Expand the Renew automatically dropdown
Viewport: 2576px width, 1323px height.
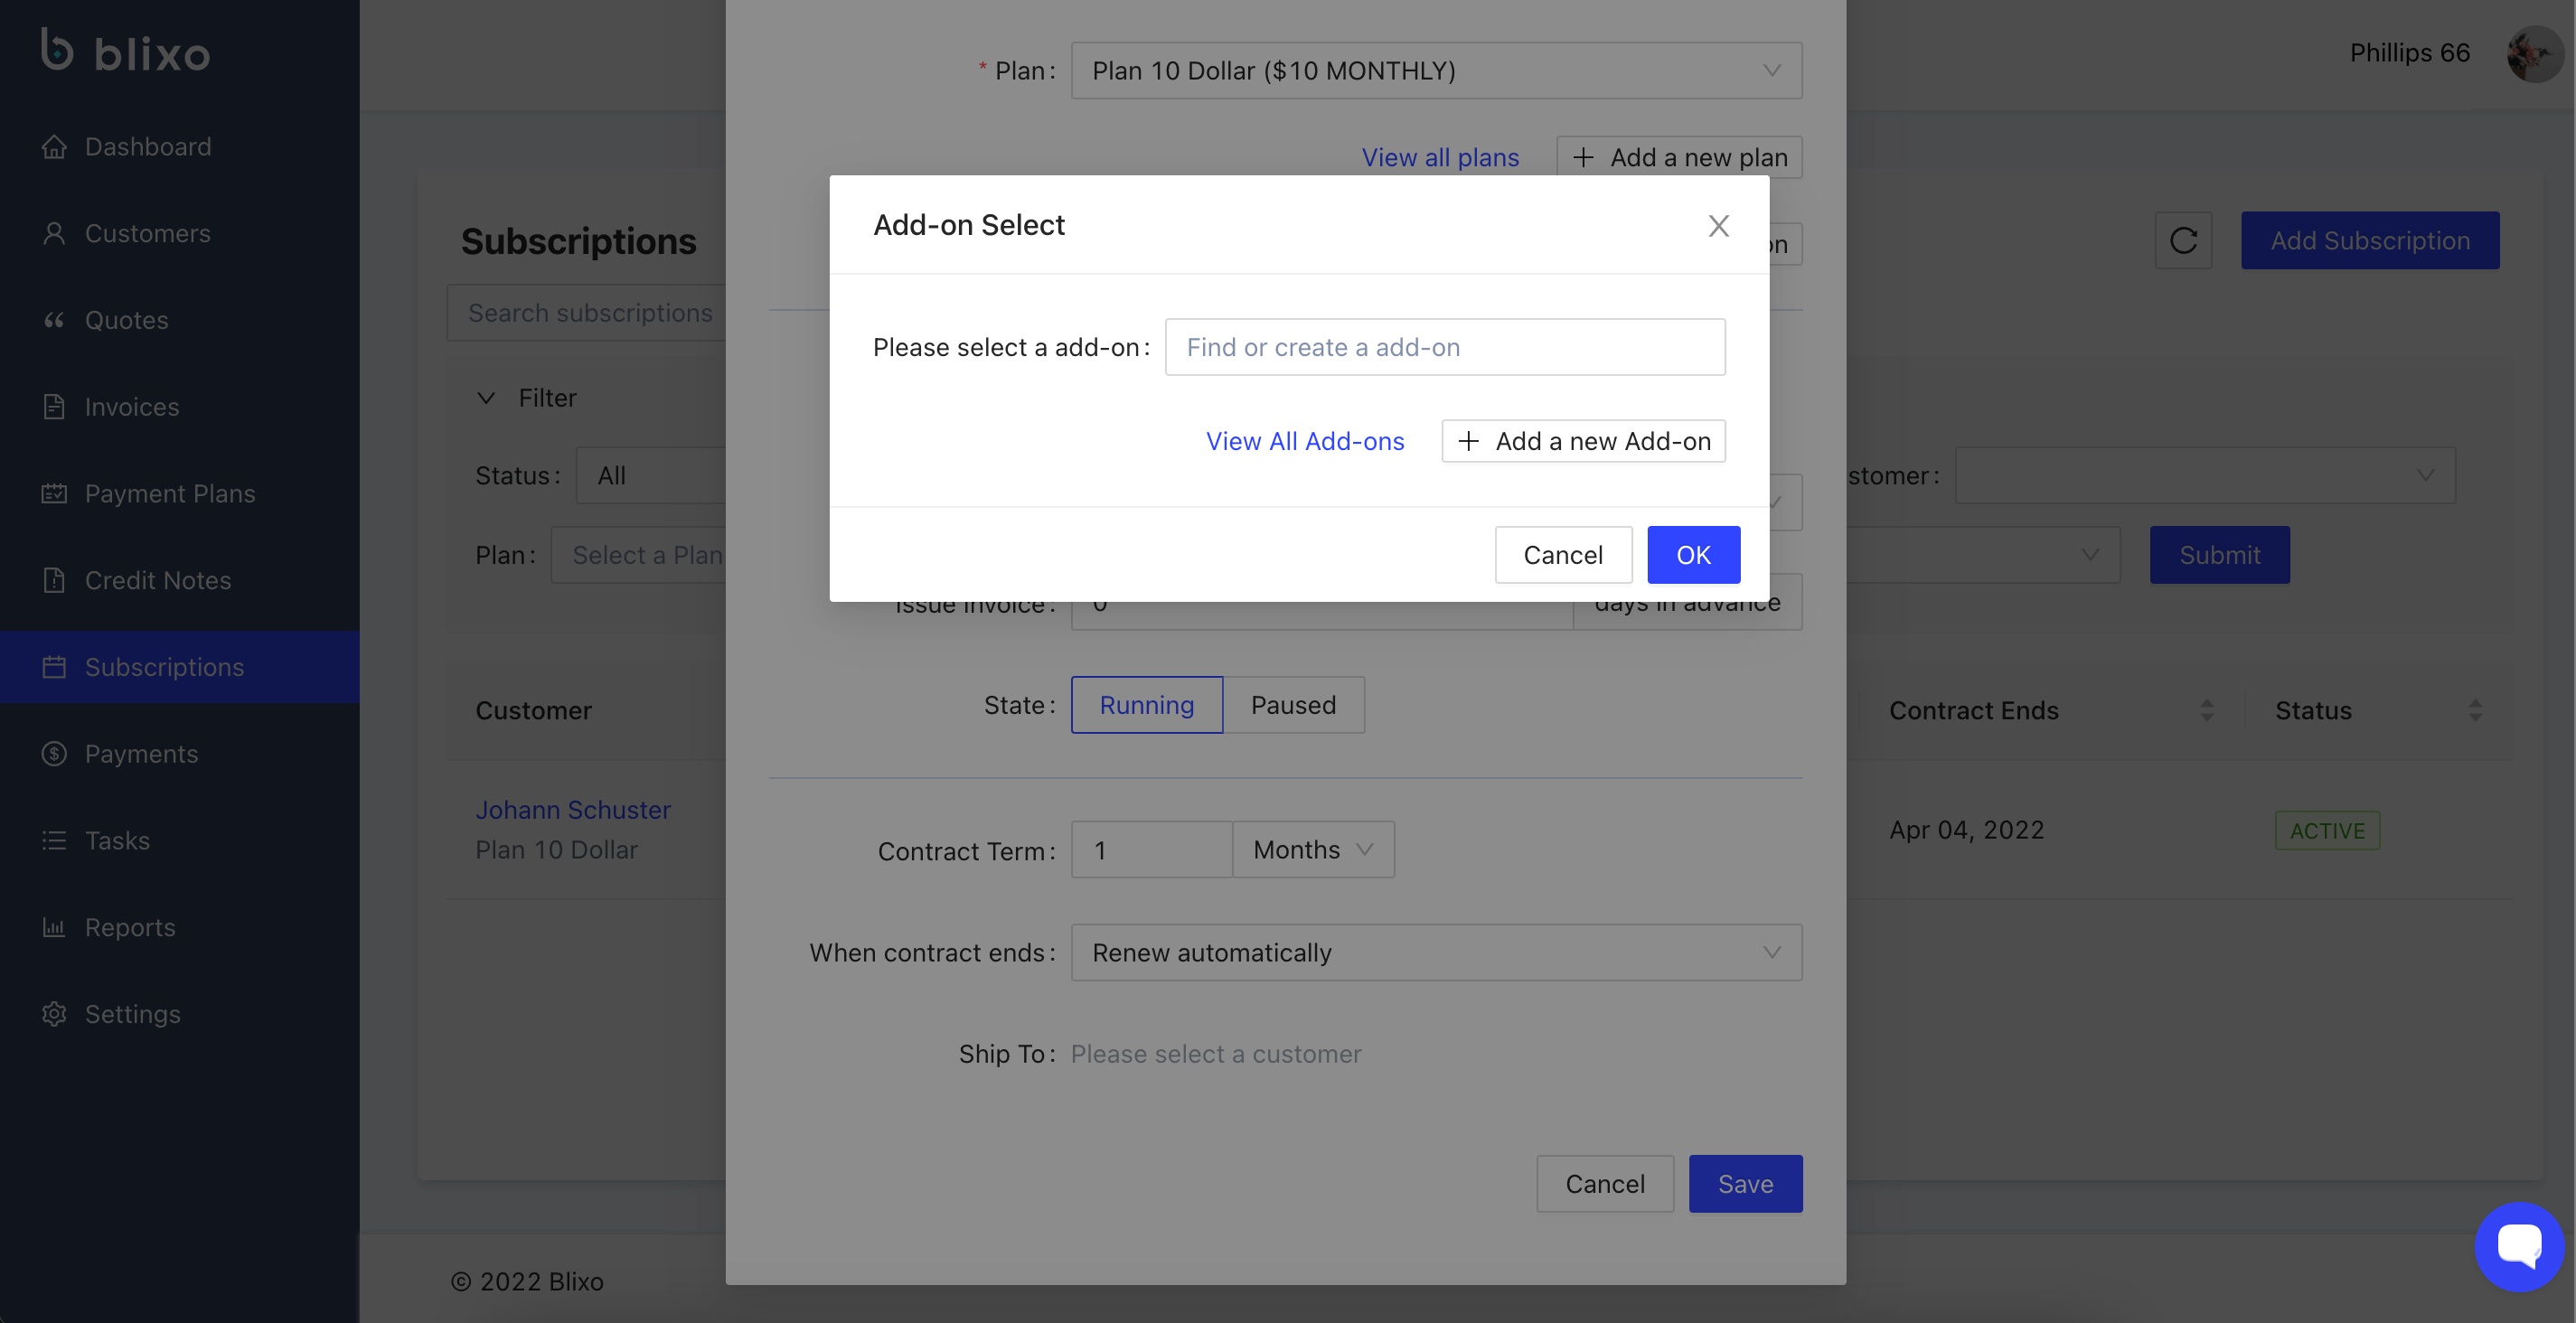1435,953
